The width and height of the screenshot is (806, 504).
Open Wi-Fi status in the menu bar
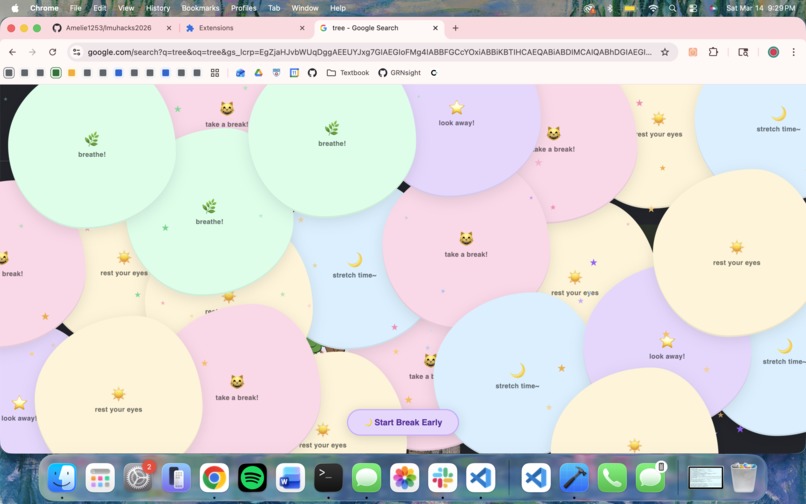[653, 8]
